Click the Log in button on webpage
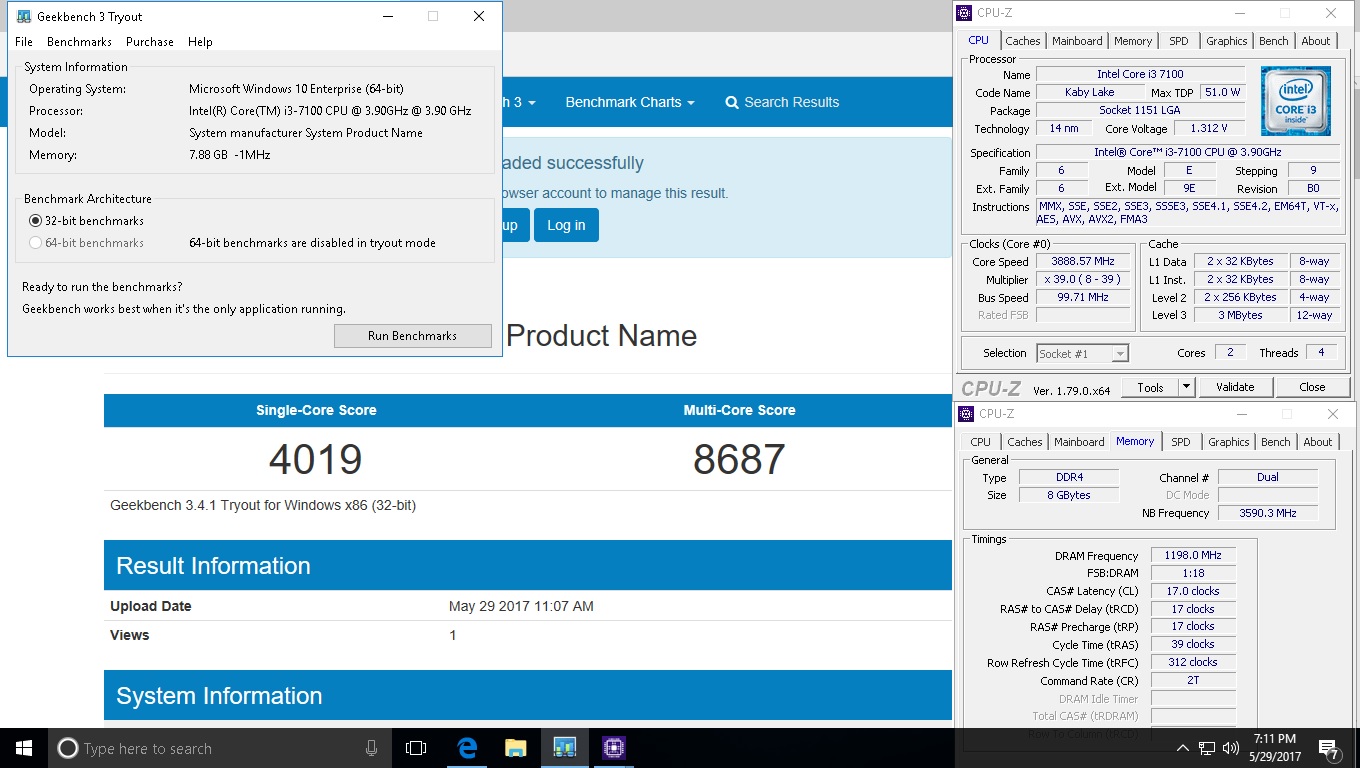This screenshot has width=1360, height=768. pos(566,225)
